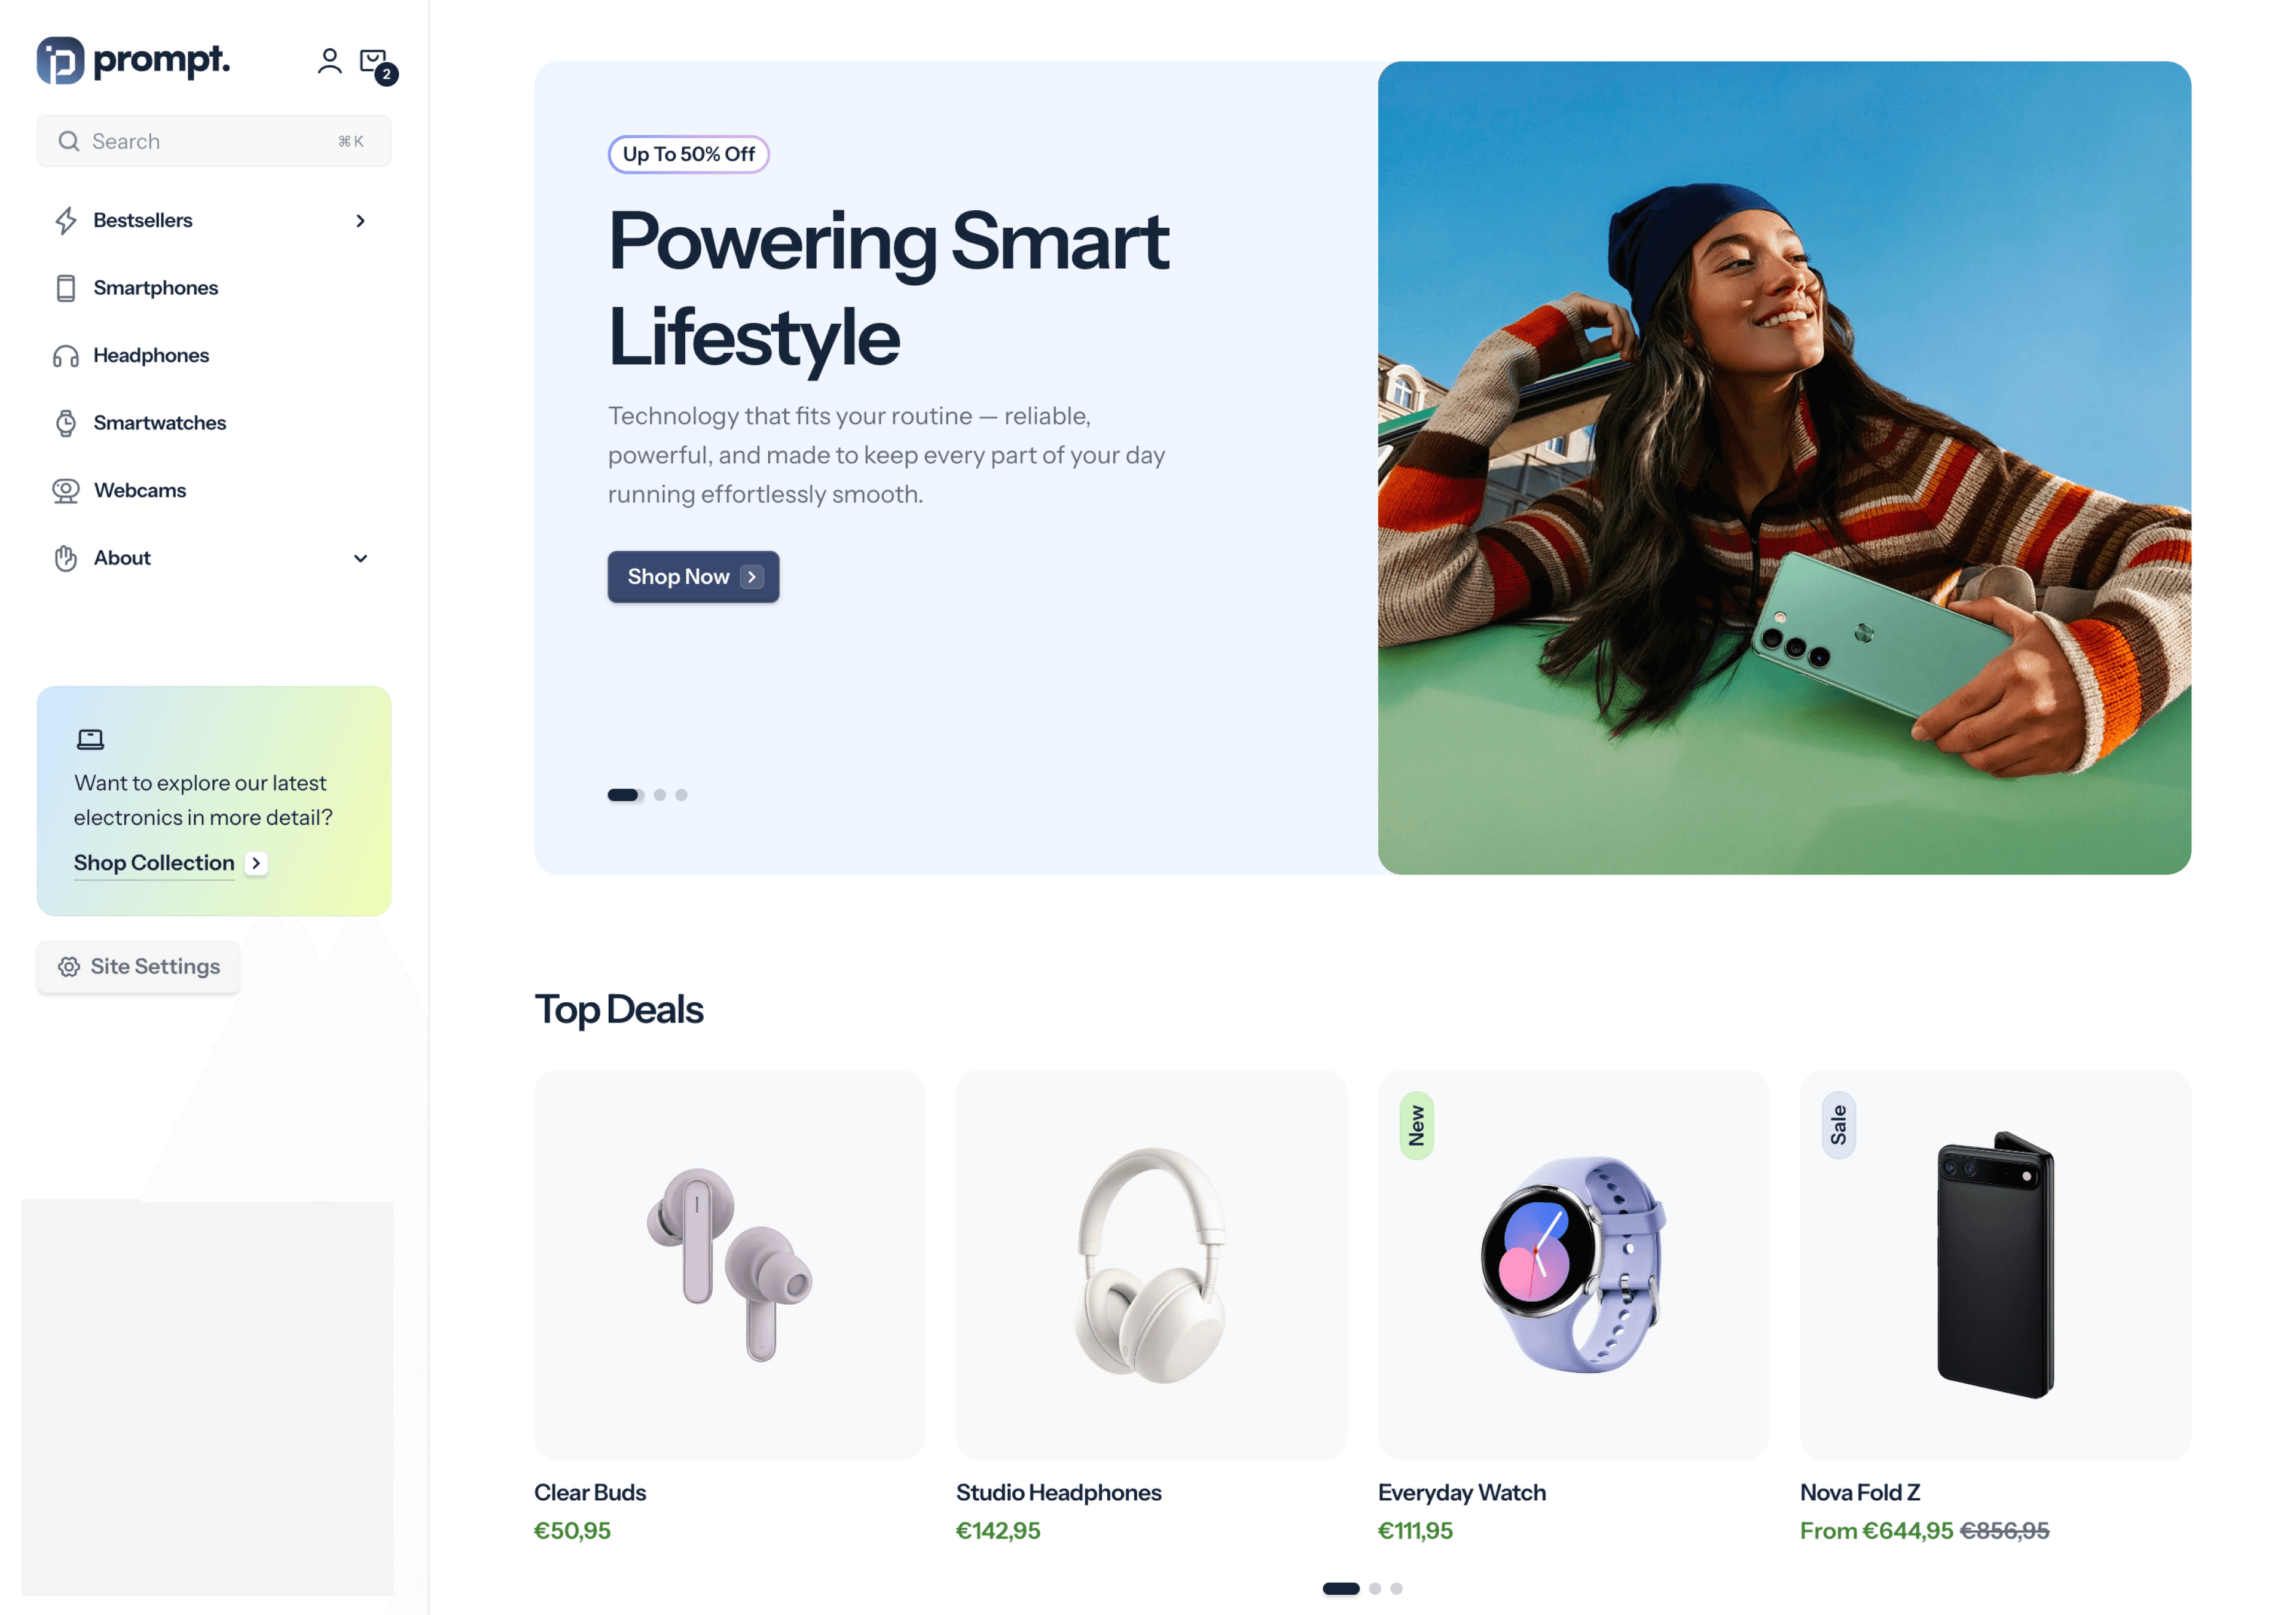Select the third hero carousel dot
This screenshot has width=2296, height=1615.
[681, 795]
